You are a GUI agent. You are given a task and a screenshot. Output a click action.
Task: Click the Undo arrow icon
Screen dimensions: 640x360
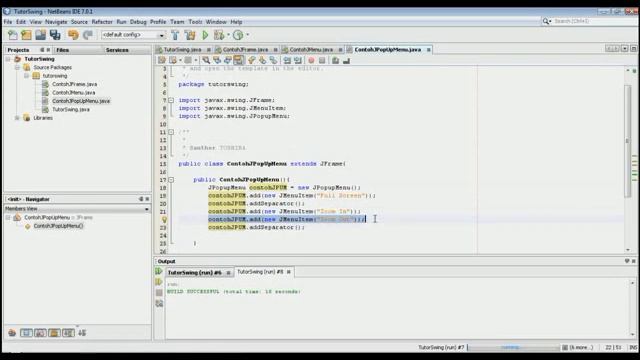[x=73, y=35]
